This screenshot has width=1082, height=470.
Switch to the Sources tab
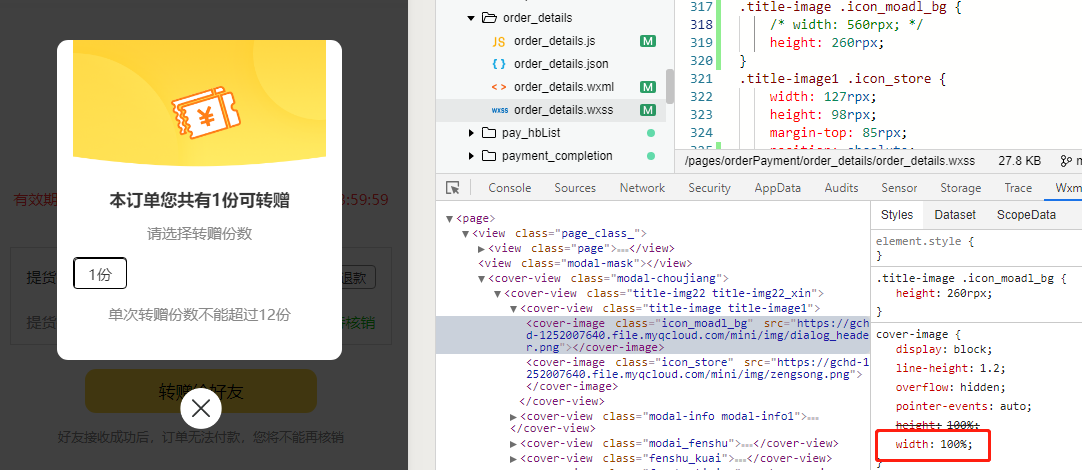point(575,188)
